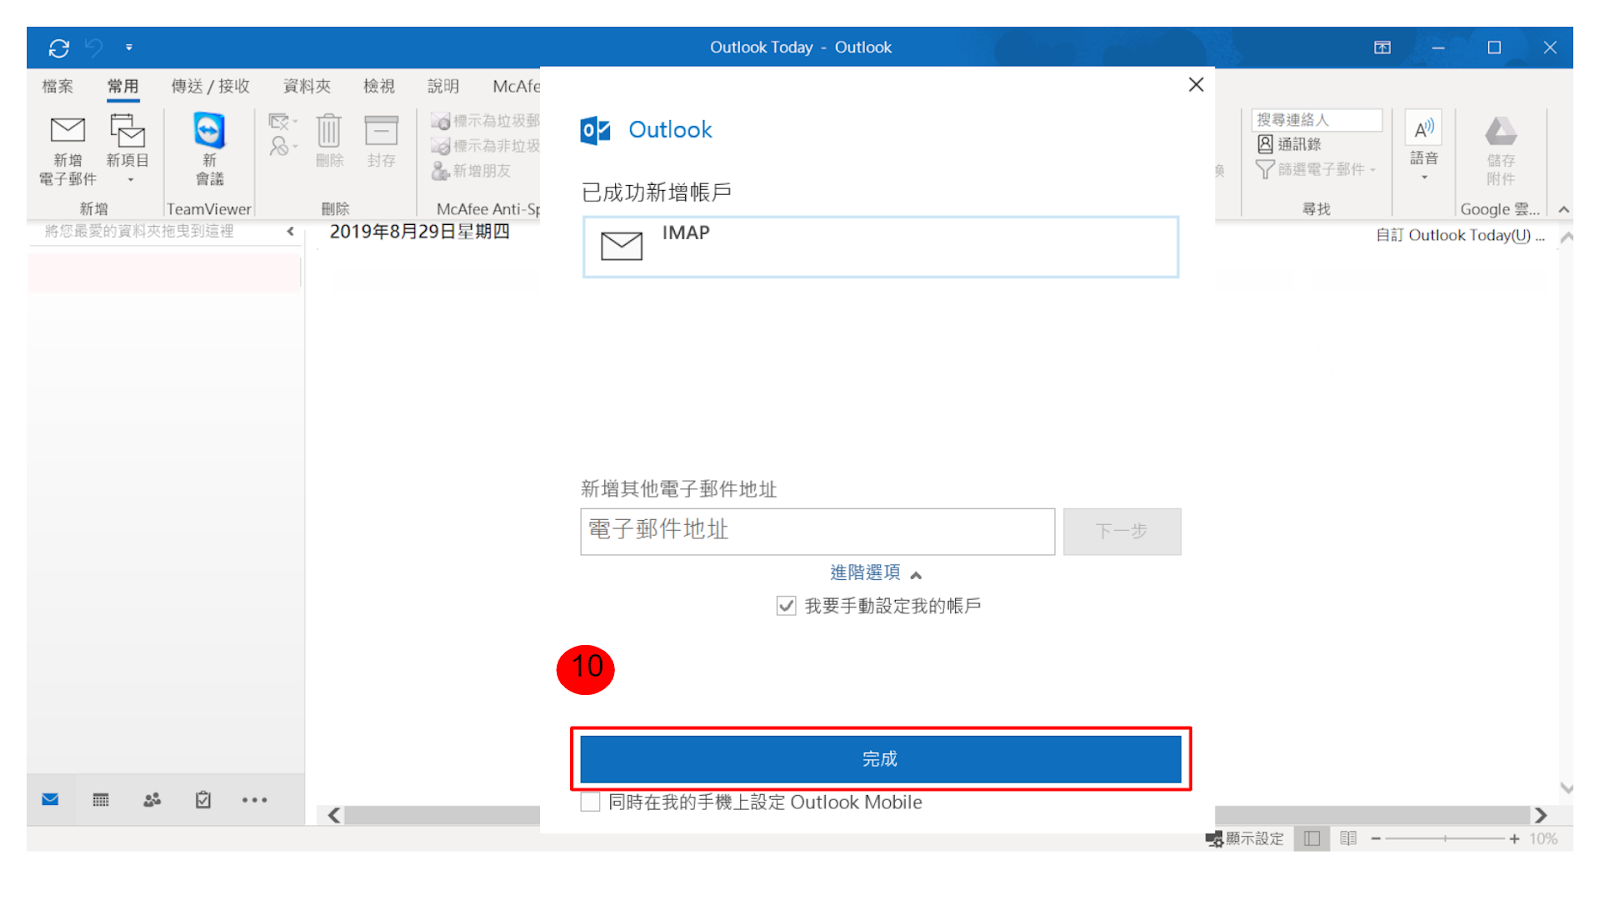Click the 完成 finish button
Image resolution: width=1600 pixels, height=900 pixels.
point(880,759)
